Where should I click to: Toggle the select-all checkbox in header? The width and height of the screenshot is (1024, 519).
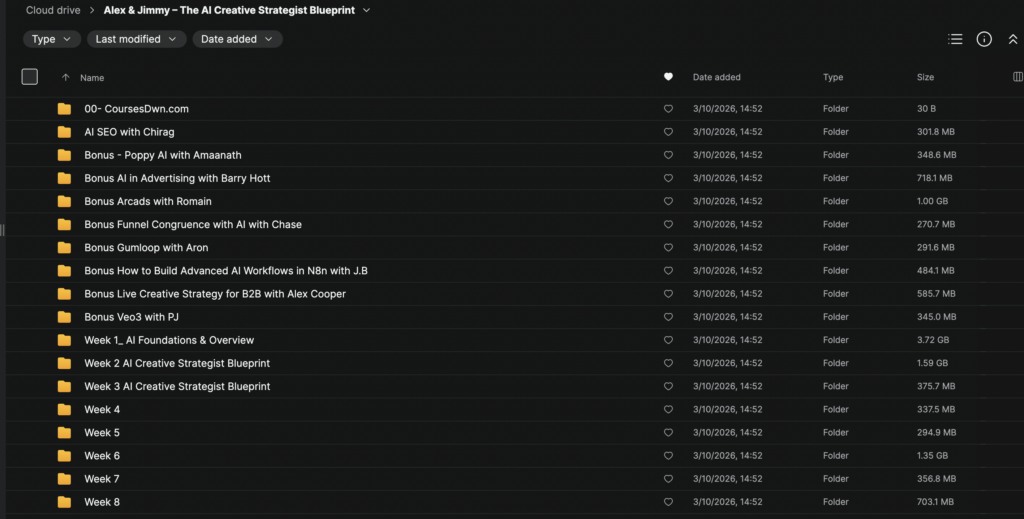tap(30, 77)
